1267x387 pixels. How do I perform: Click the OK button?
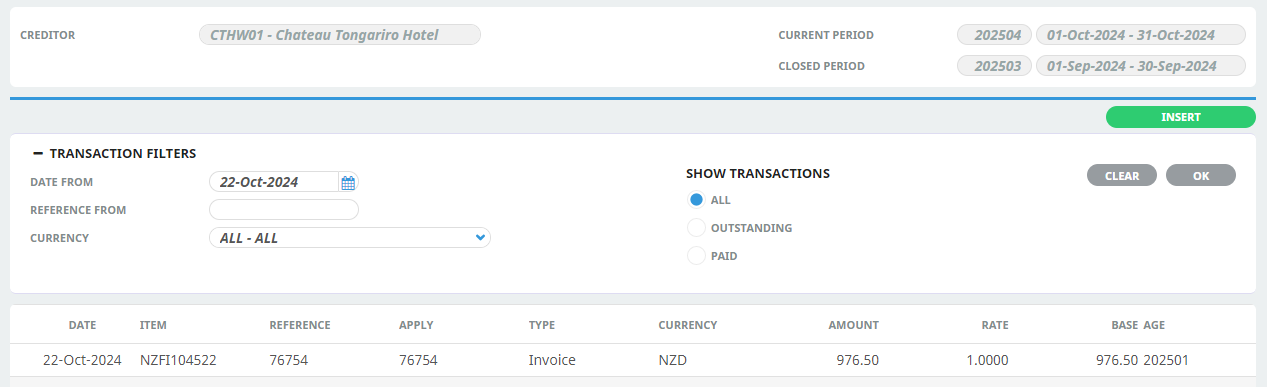pyautogui.click(x=1201, y=175)
